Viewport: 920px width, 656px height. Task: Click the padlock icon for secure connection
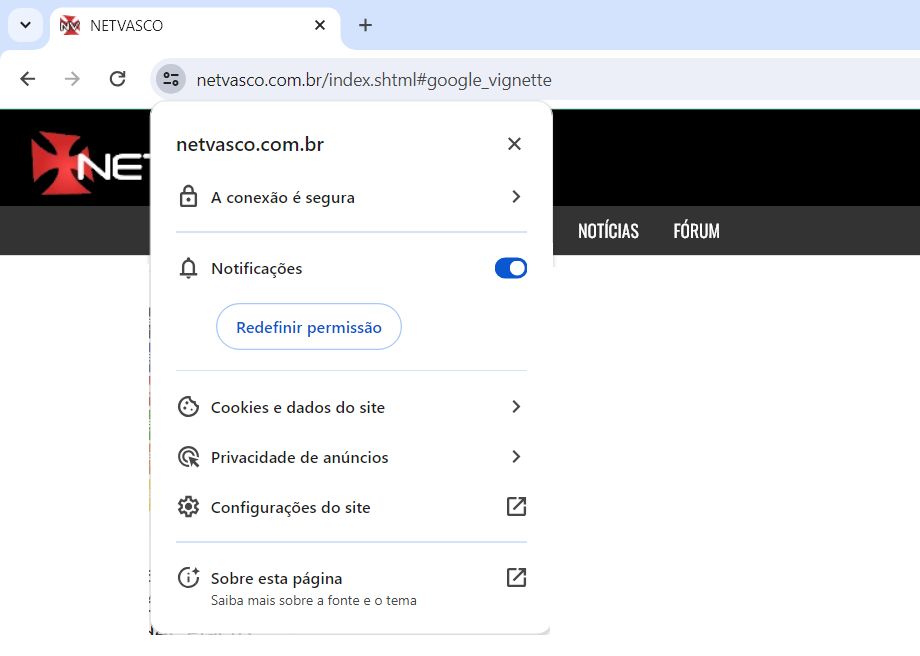188,197
